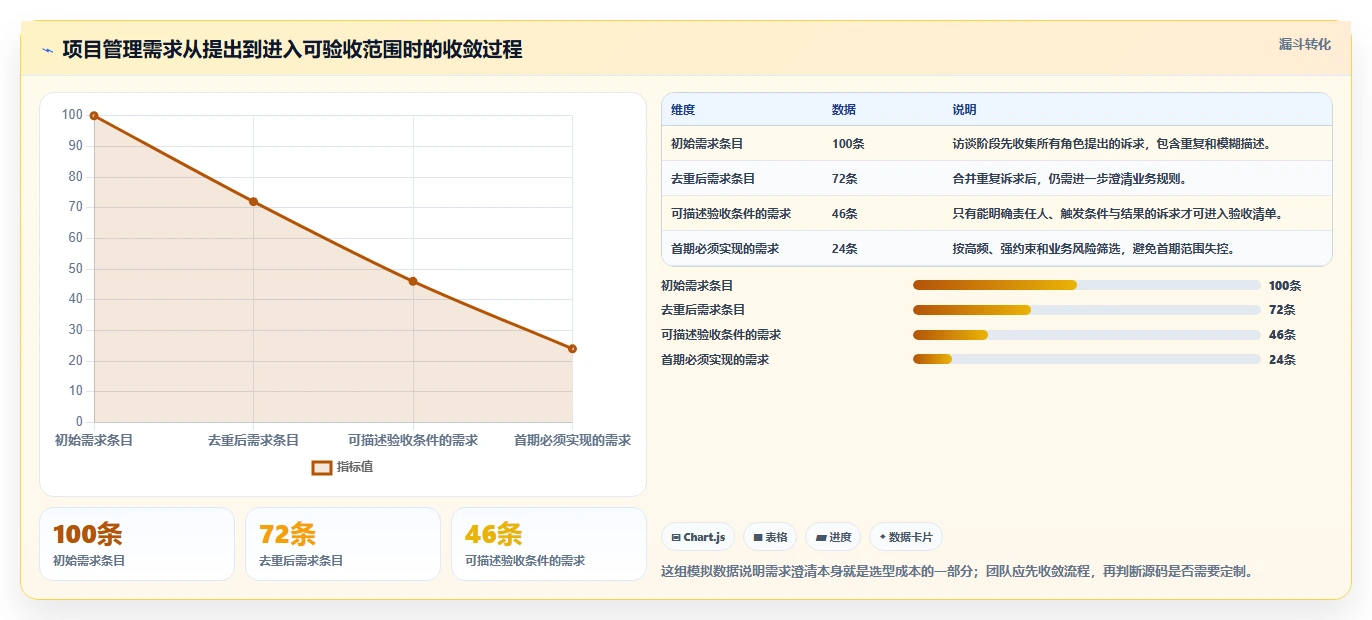1372x620 pixels.
Task: Click the 说明 column header
Action: (x=964, y=110)
